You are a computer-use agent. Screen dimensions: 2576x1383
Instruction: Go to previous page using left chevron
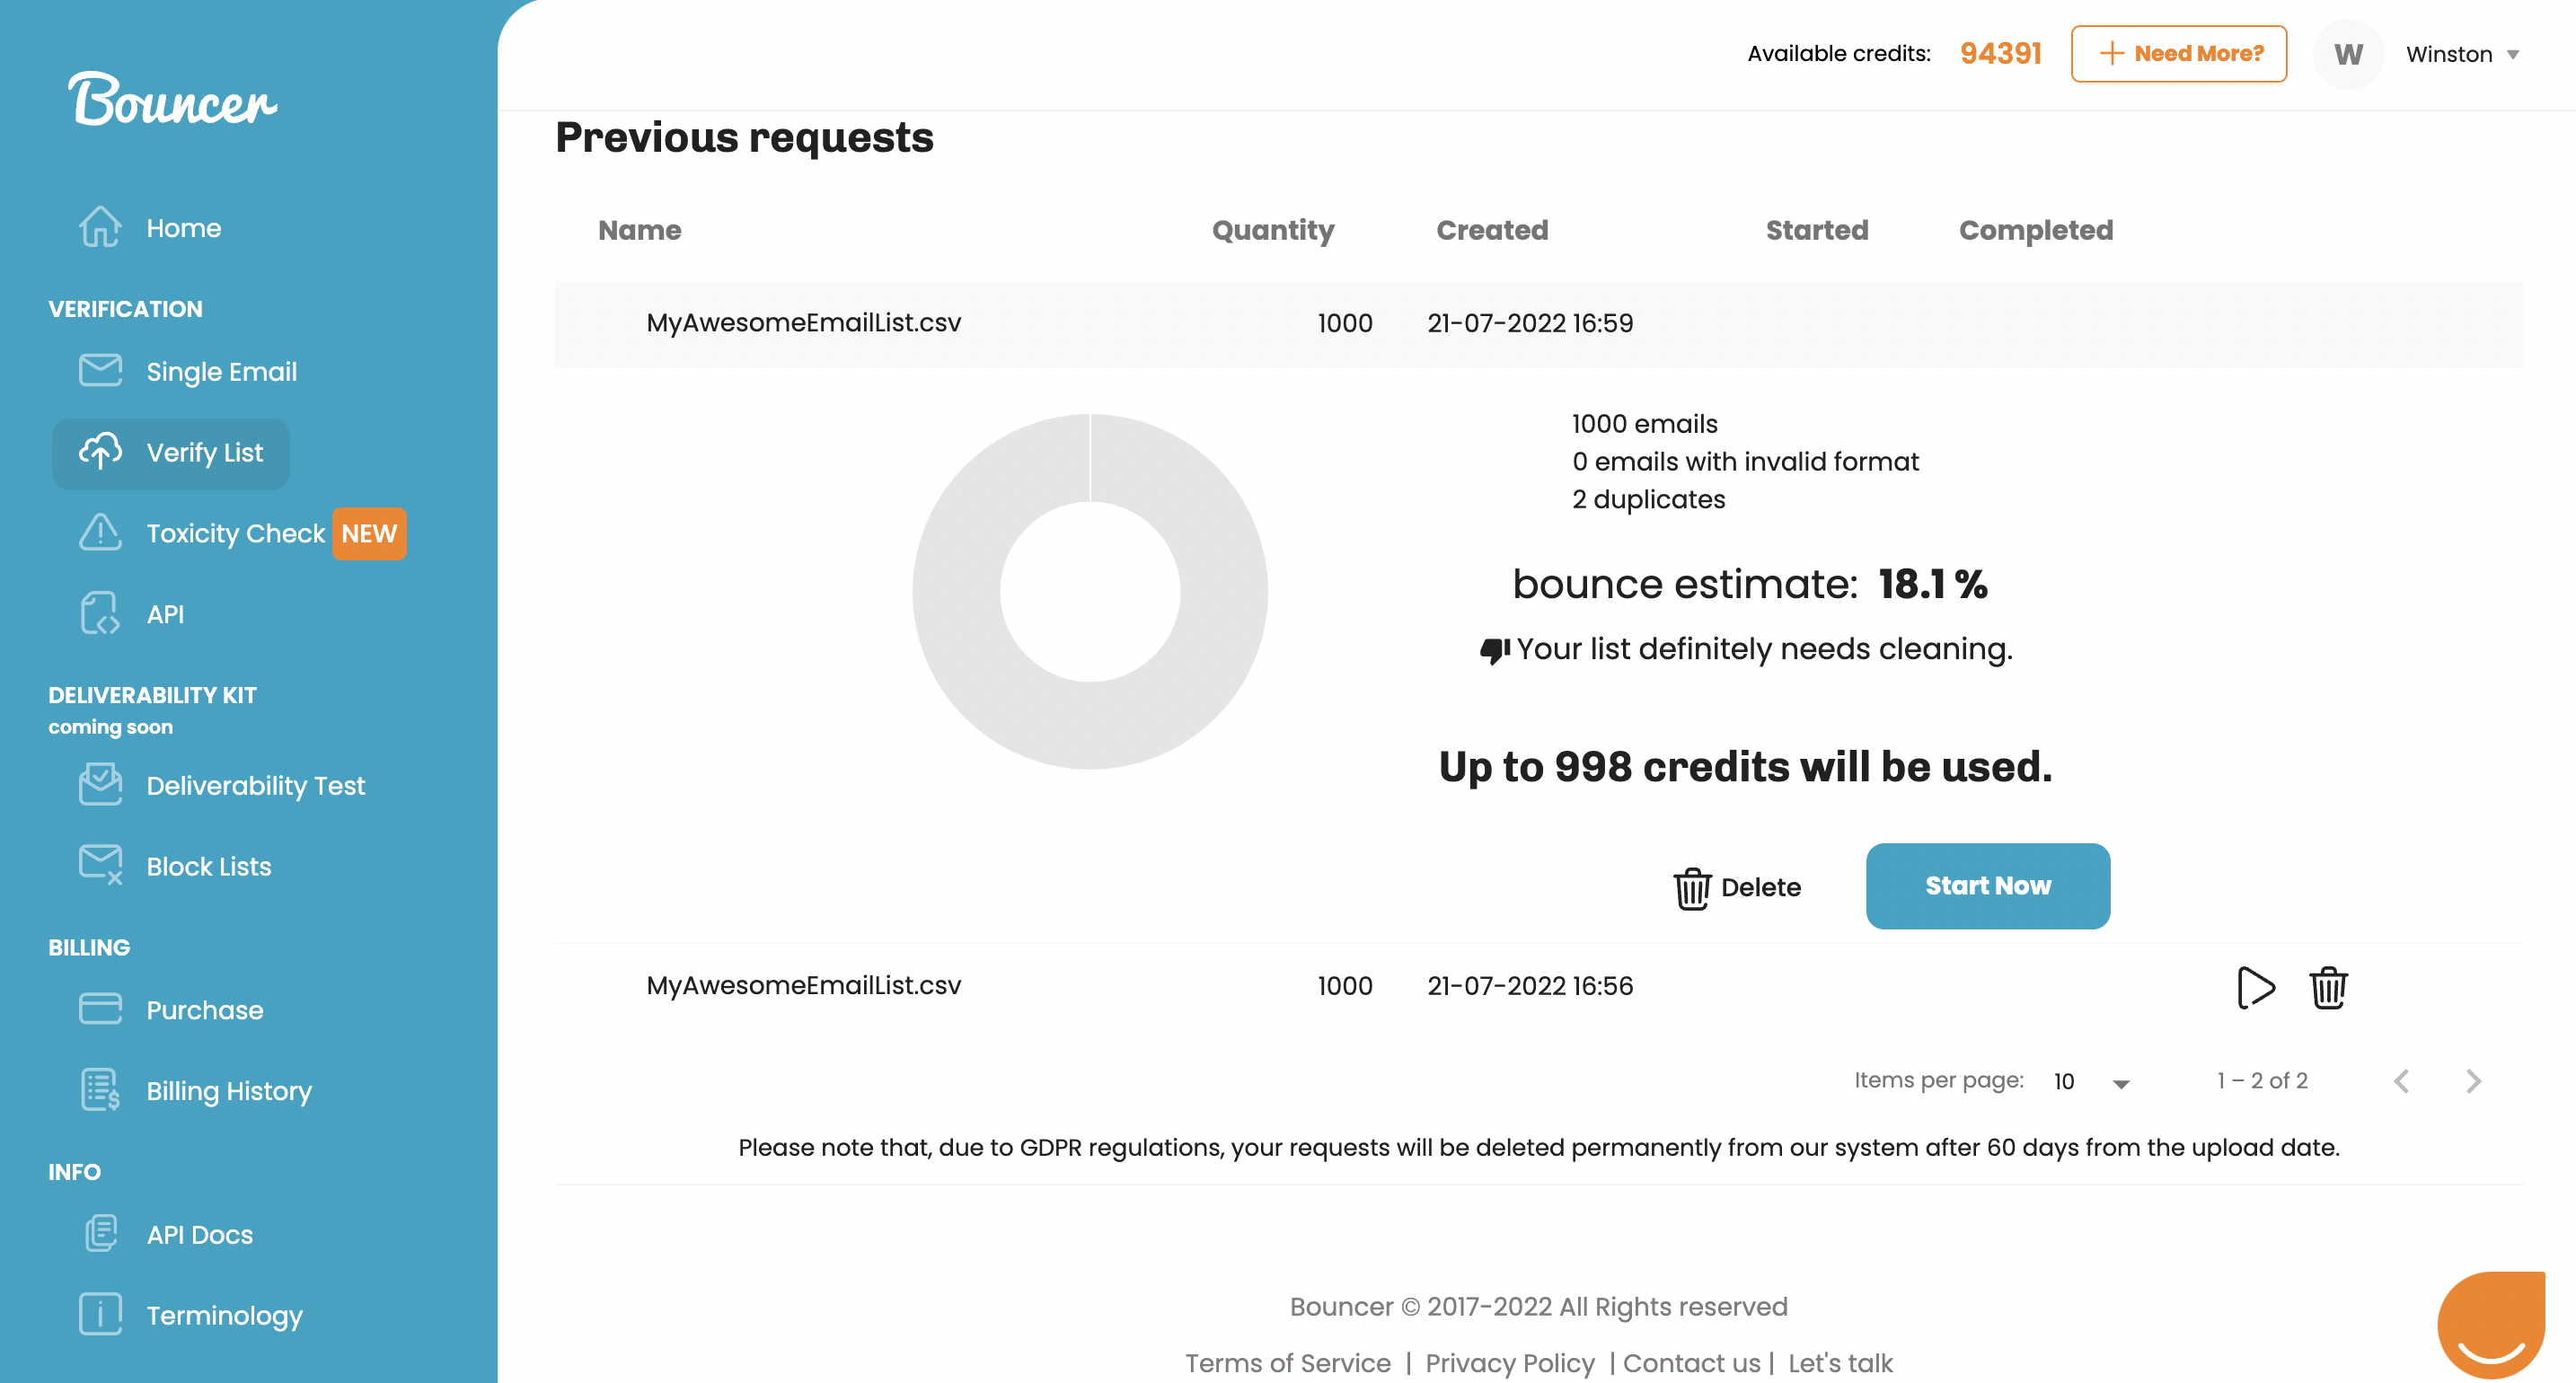(x=2401, y=1081)
